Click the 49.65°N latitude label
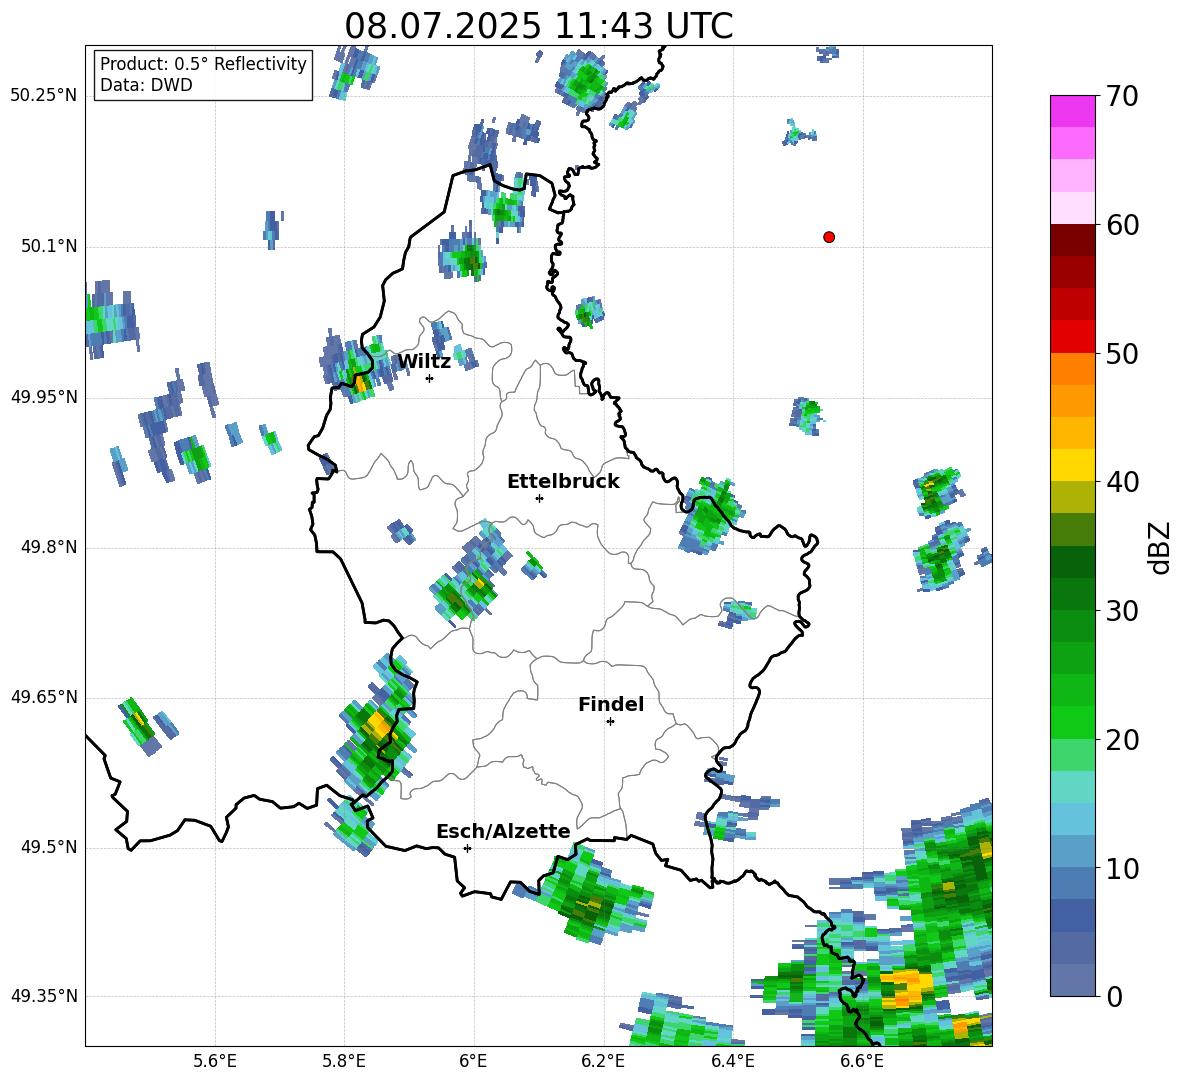Image resolution: width=1184 pixels, height=1081 pixels. 44,697
